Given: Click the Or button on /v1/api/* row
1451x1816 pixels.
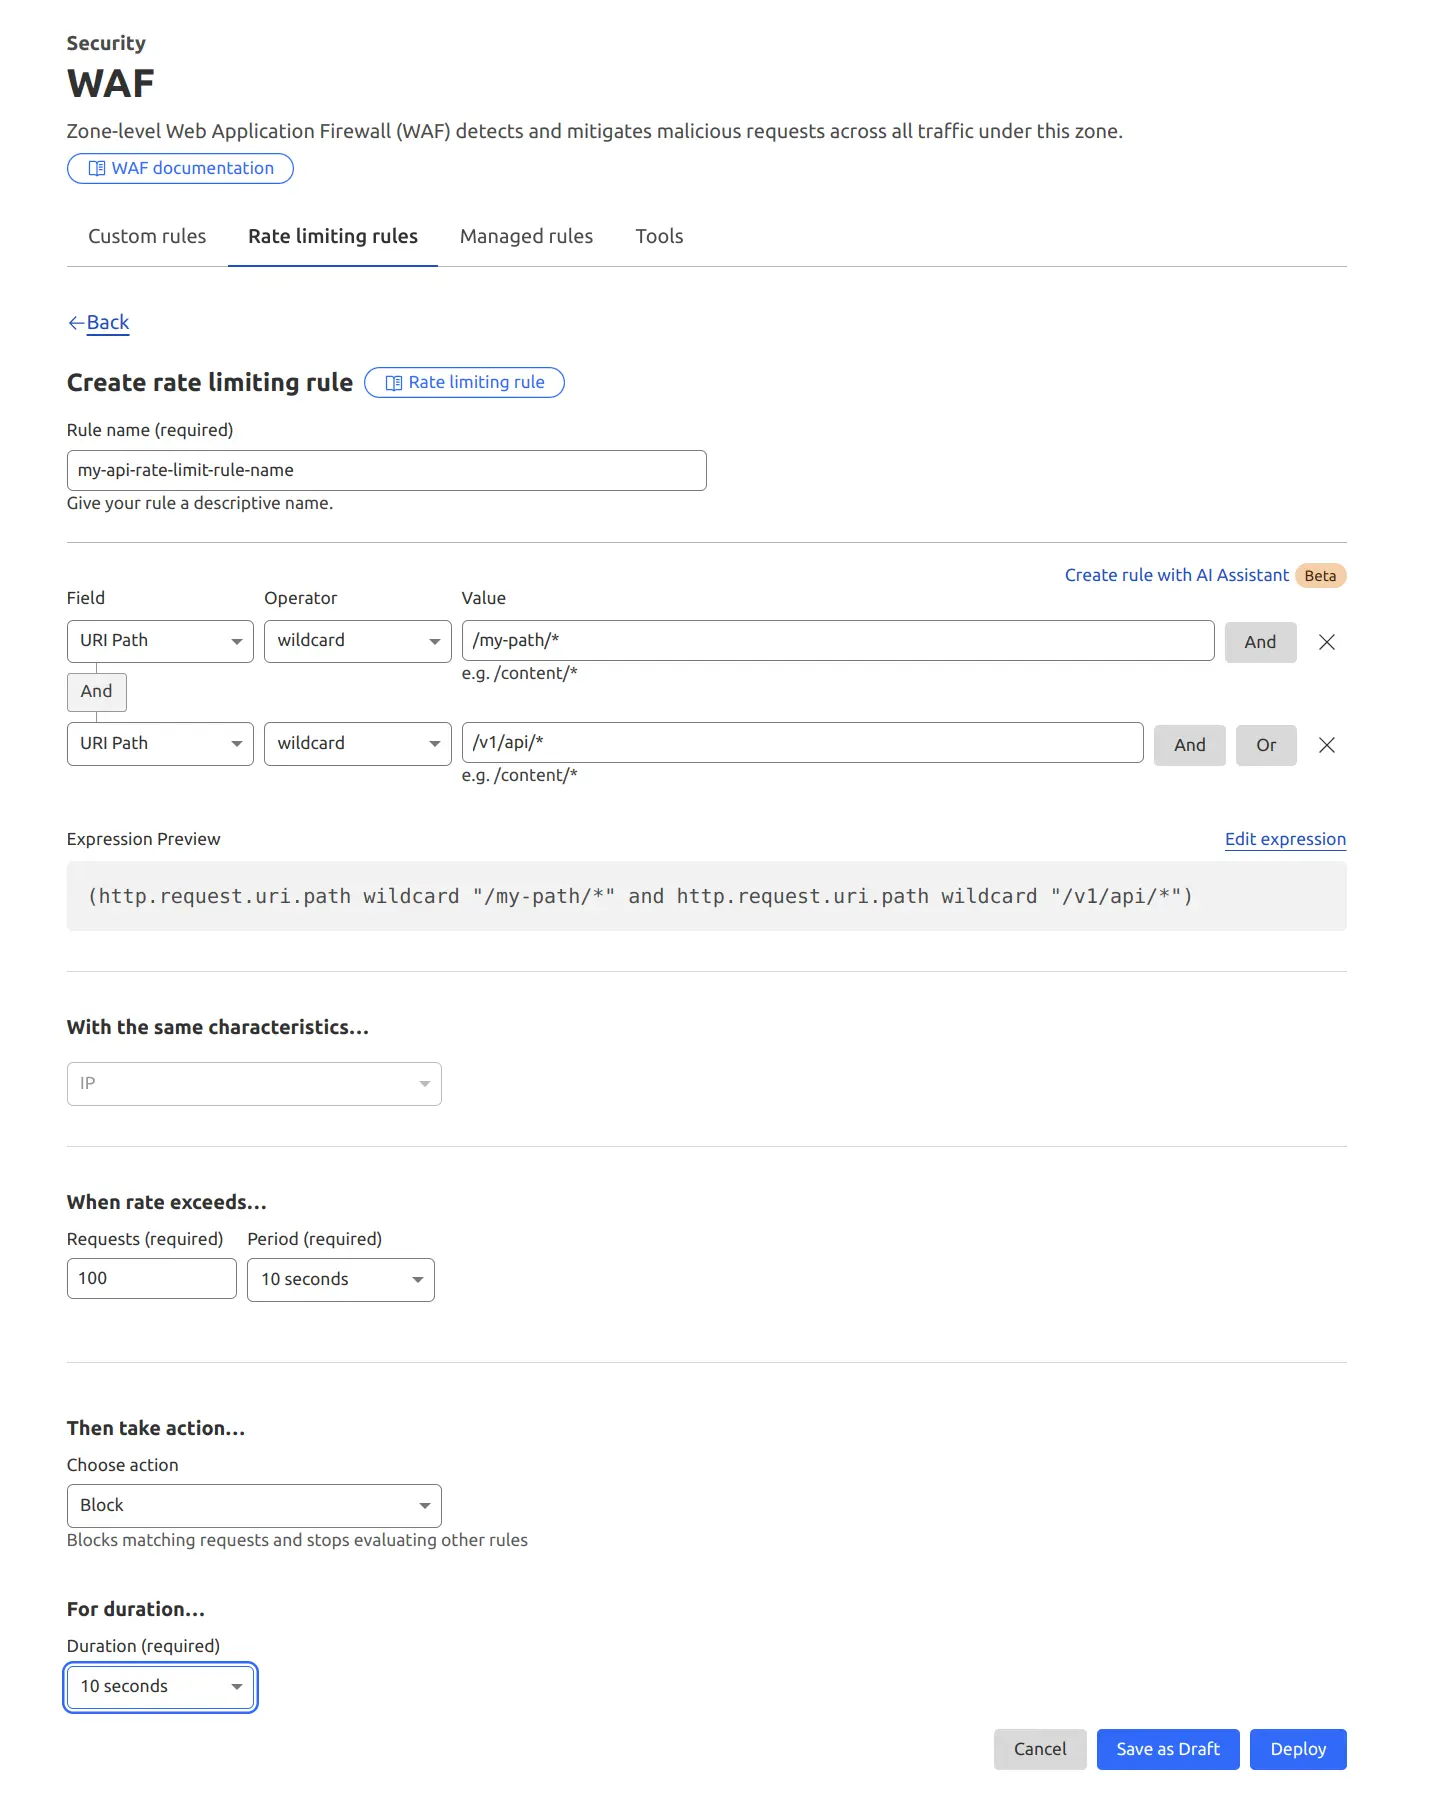Looking at the screenshot, I should [1266, 745].
